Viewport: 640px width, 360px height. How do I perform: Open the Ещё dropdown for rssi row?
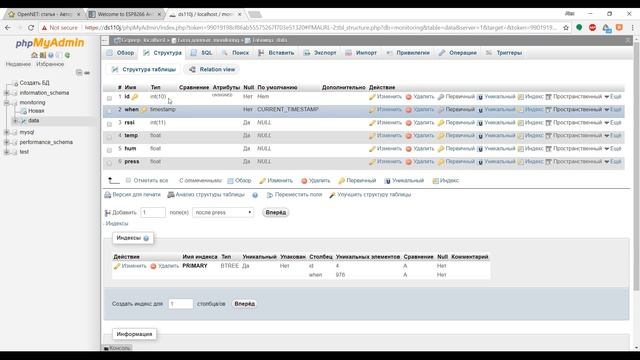[613, 123]
